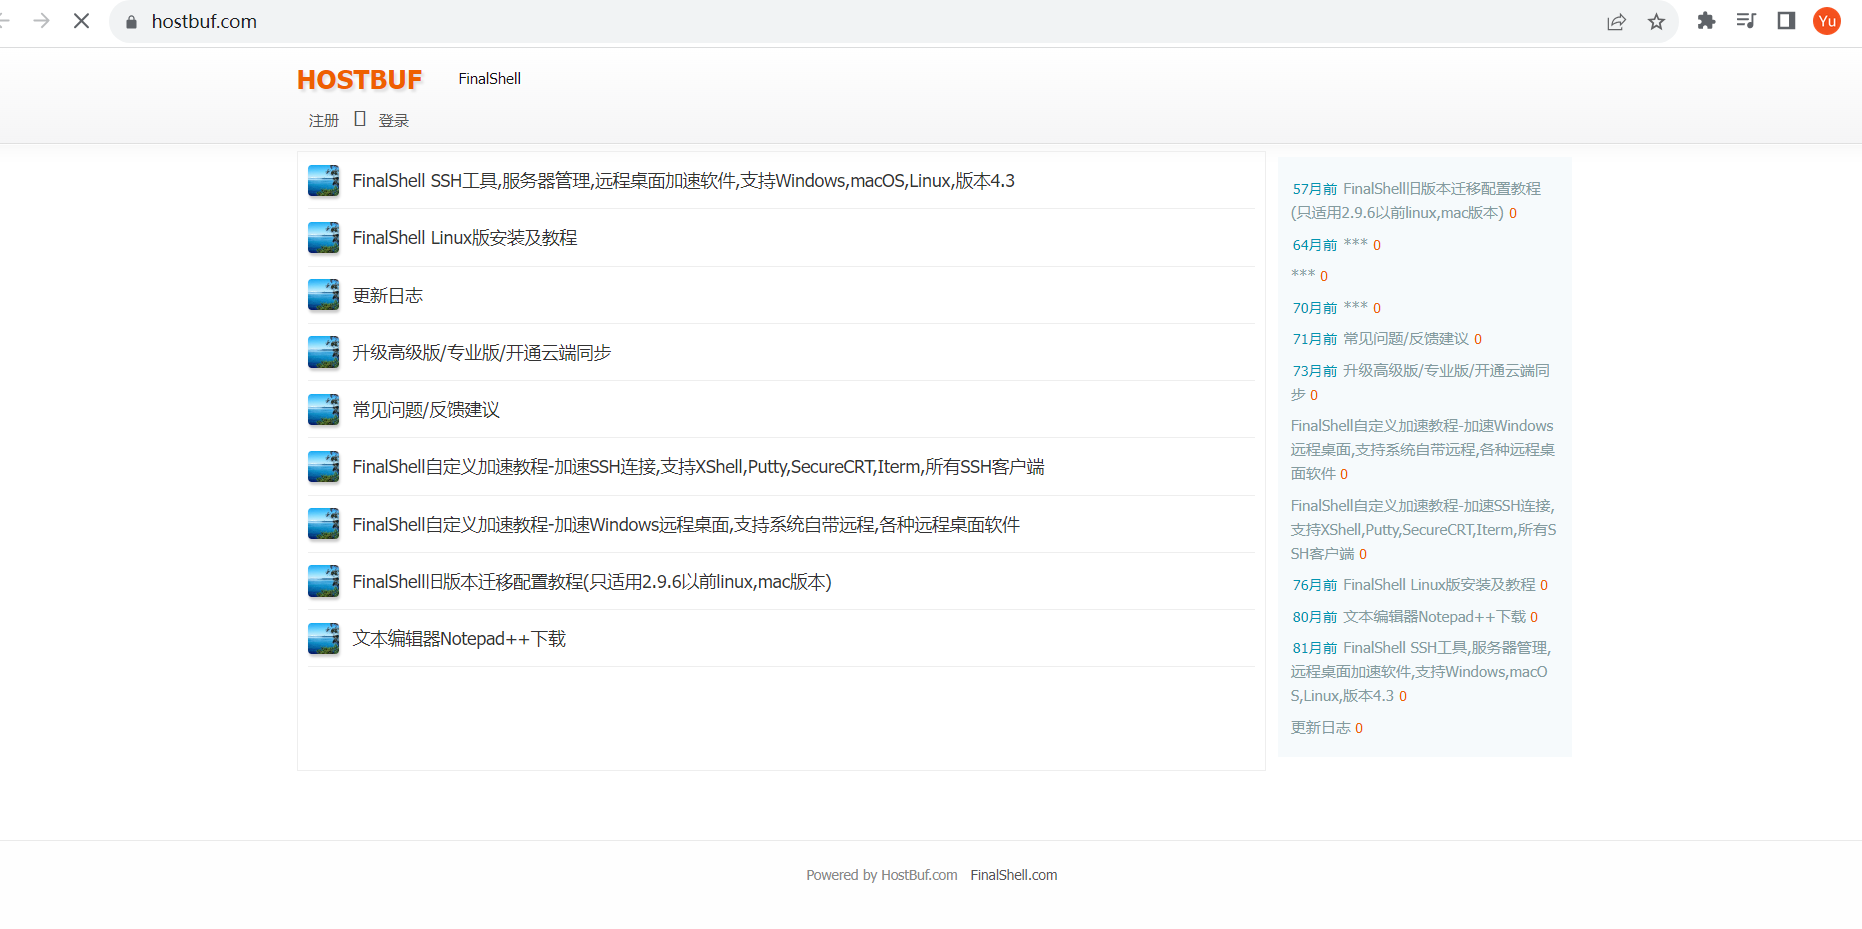
Task: Click thumbnail of 加速SSH连接 tutorial post
Action: click(x=323, y=467)
